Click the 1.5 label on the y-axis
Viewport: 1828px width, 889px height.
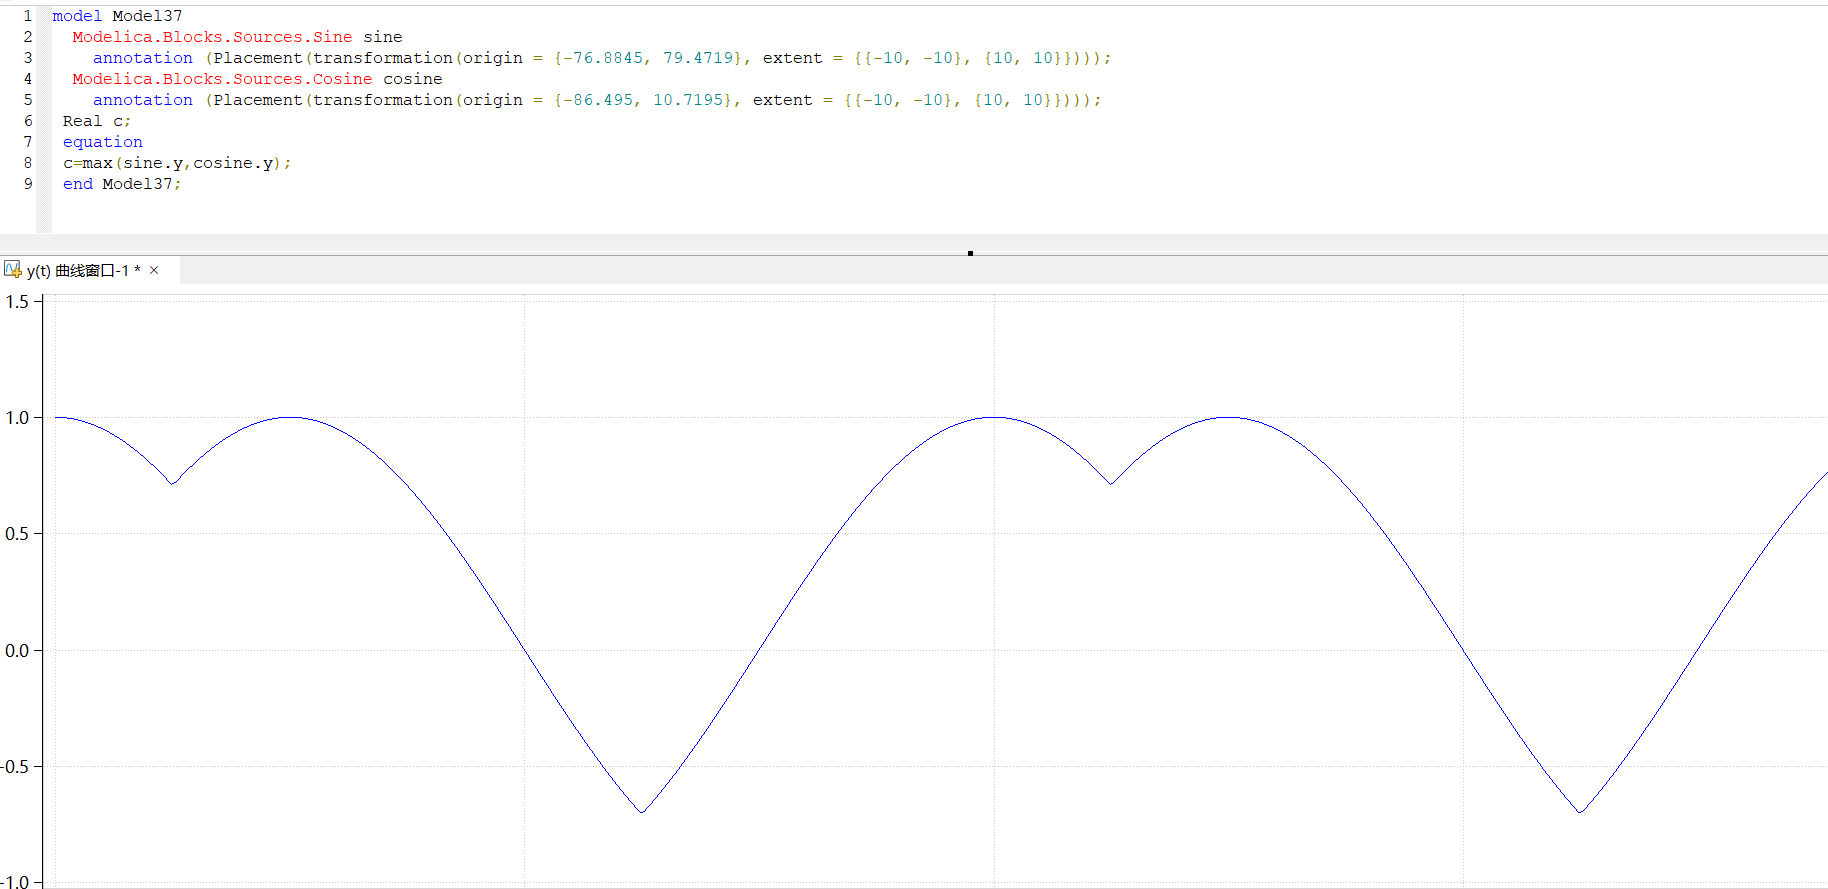[17, 302]
